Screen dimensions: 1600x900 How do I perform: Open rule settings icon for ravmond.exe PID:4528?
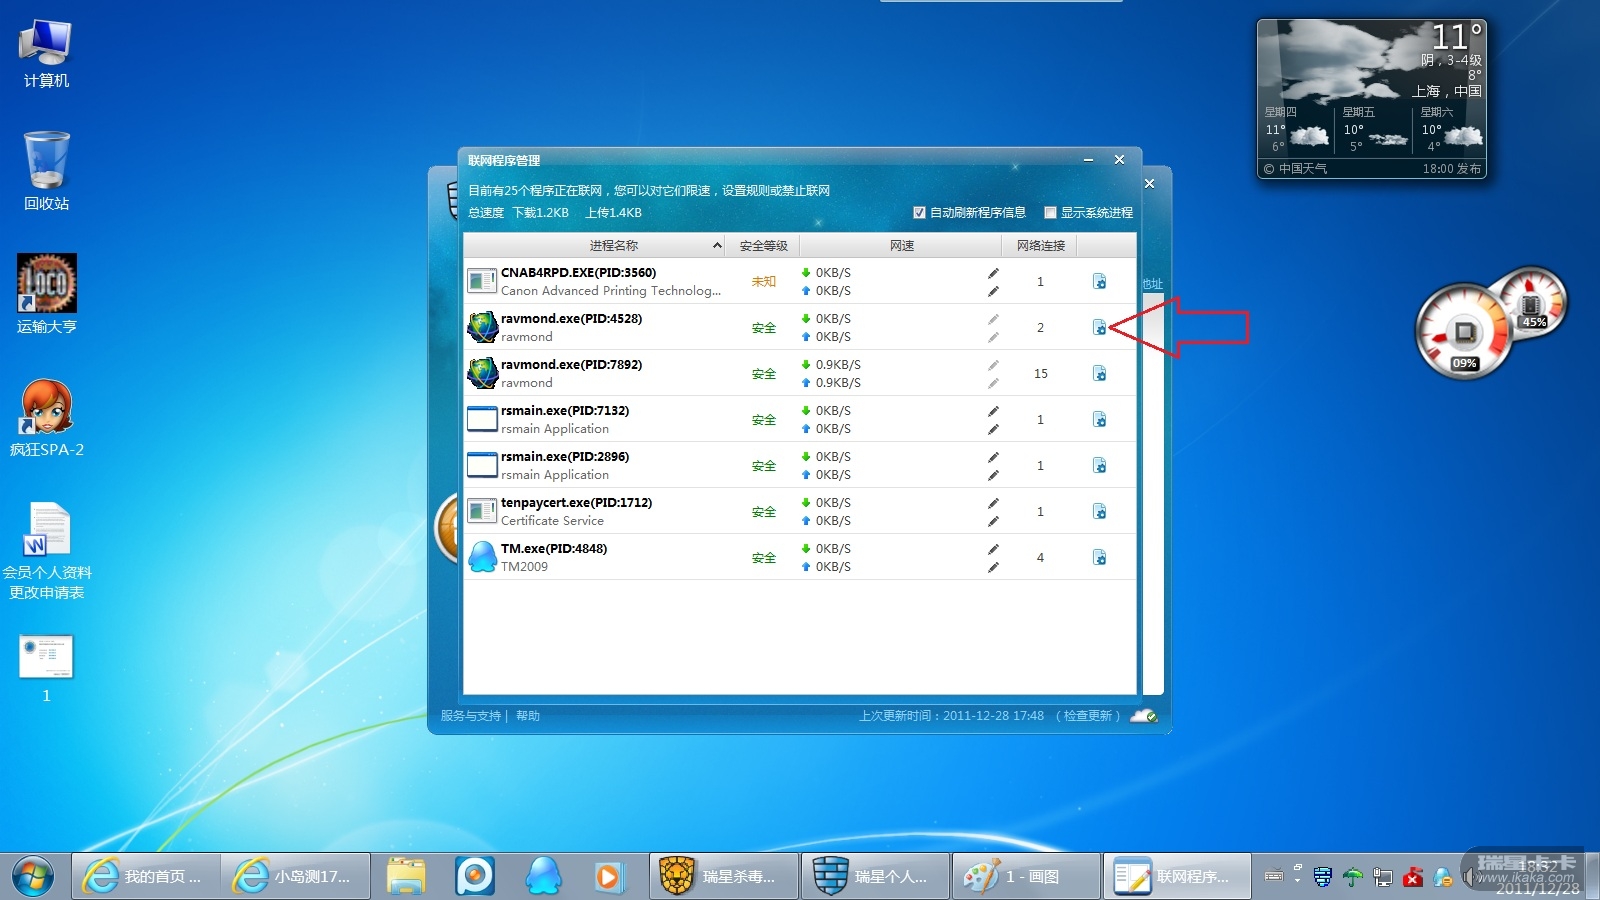(x=1099, y=327)
